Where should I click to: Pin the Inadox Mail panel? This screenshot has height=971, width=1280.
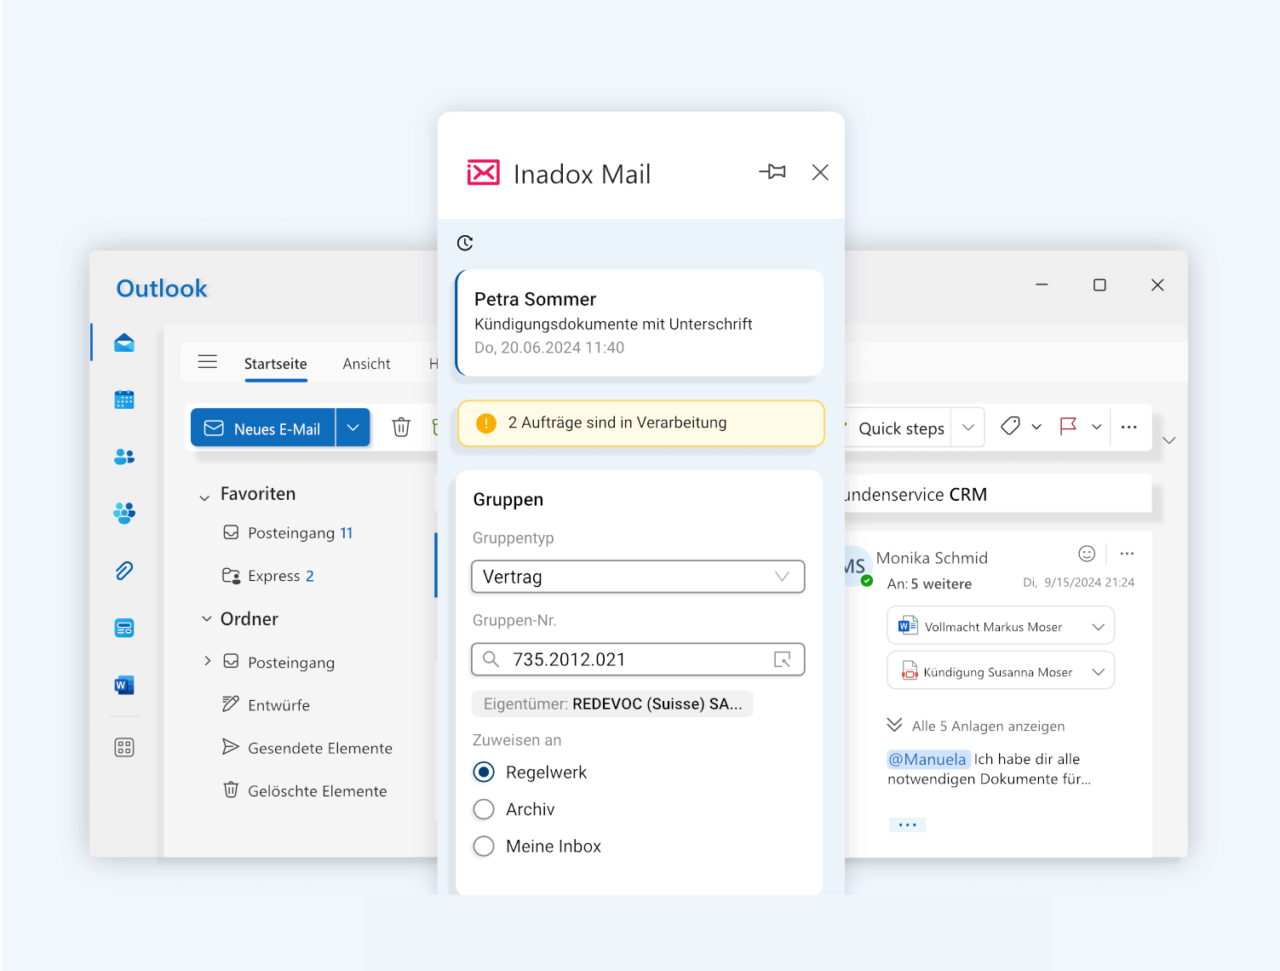(772, 172)
